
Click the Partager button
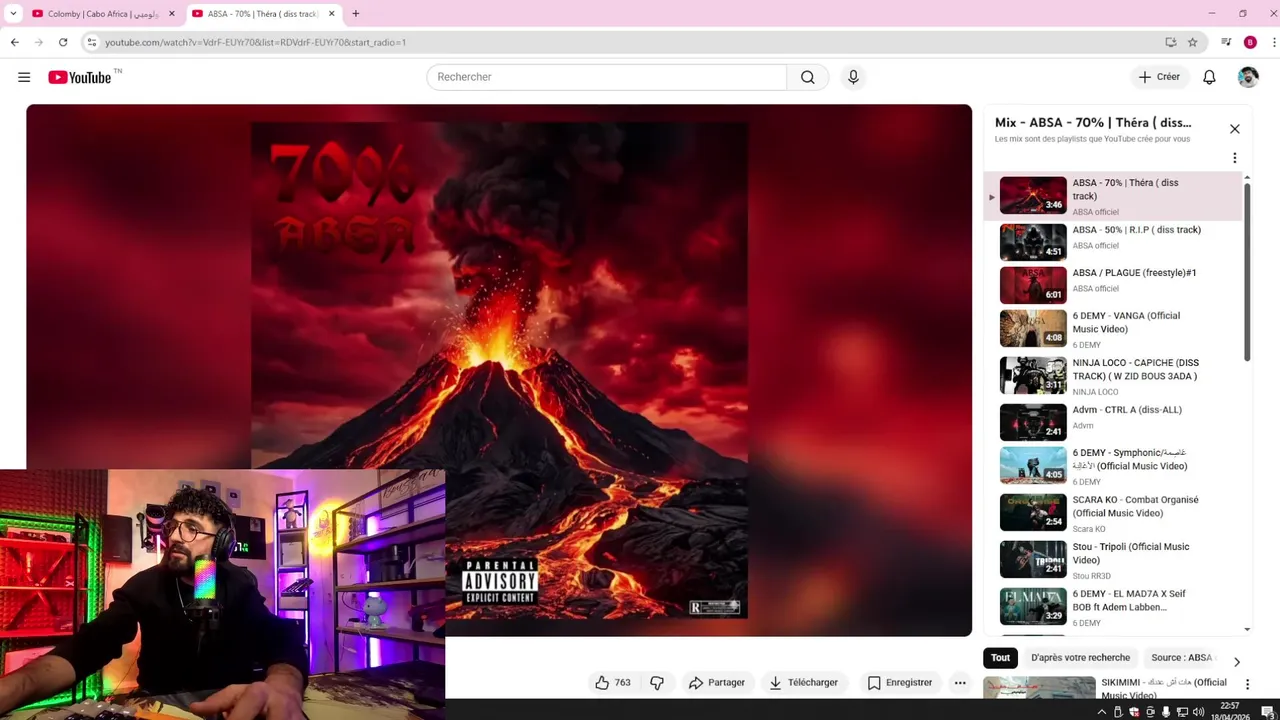[717, 683]
